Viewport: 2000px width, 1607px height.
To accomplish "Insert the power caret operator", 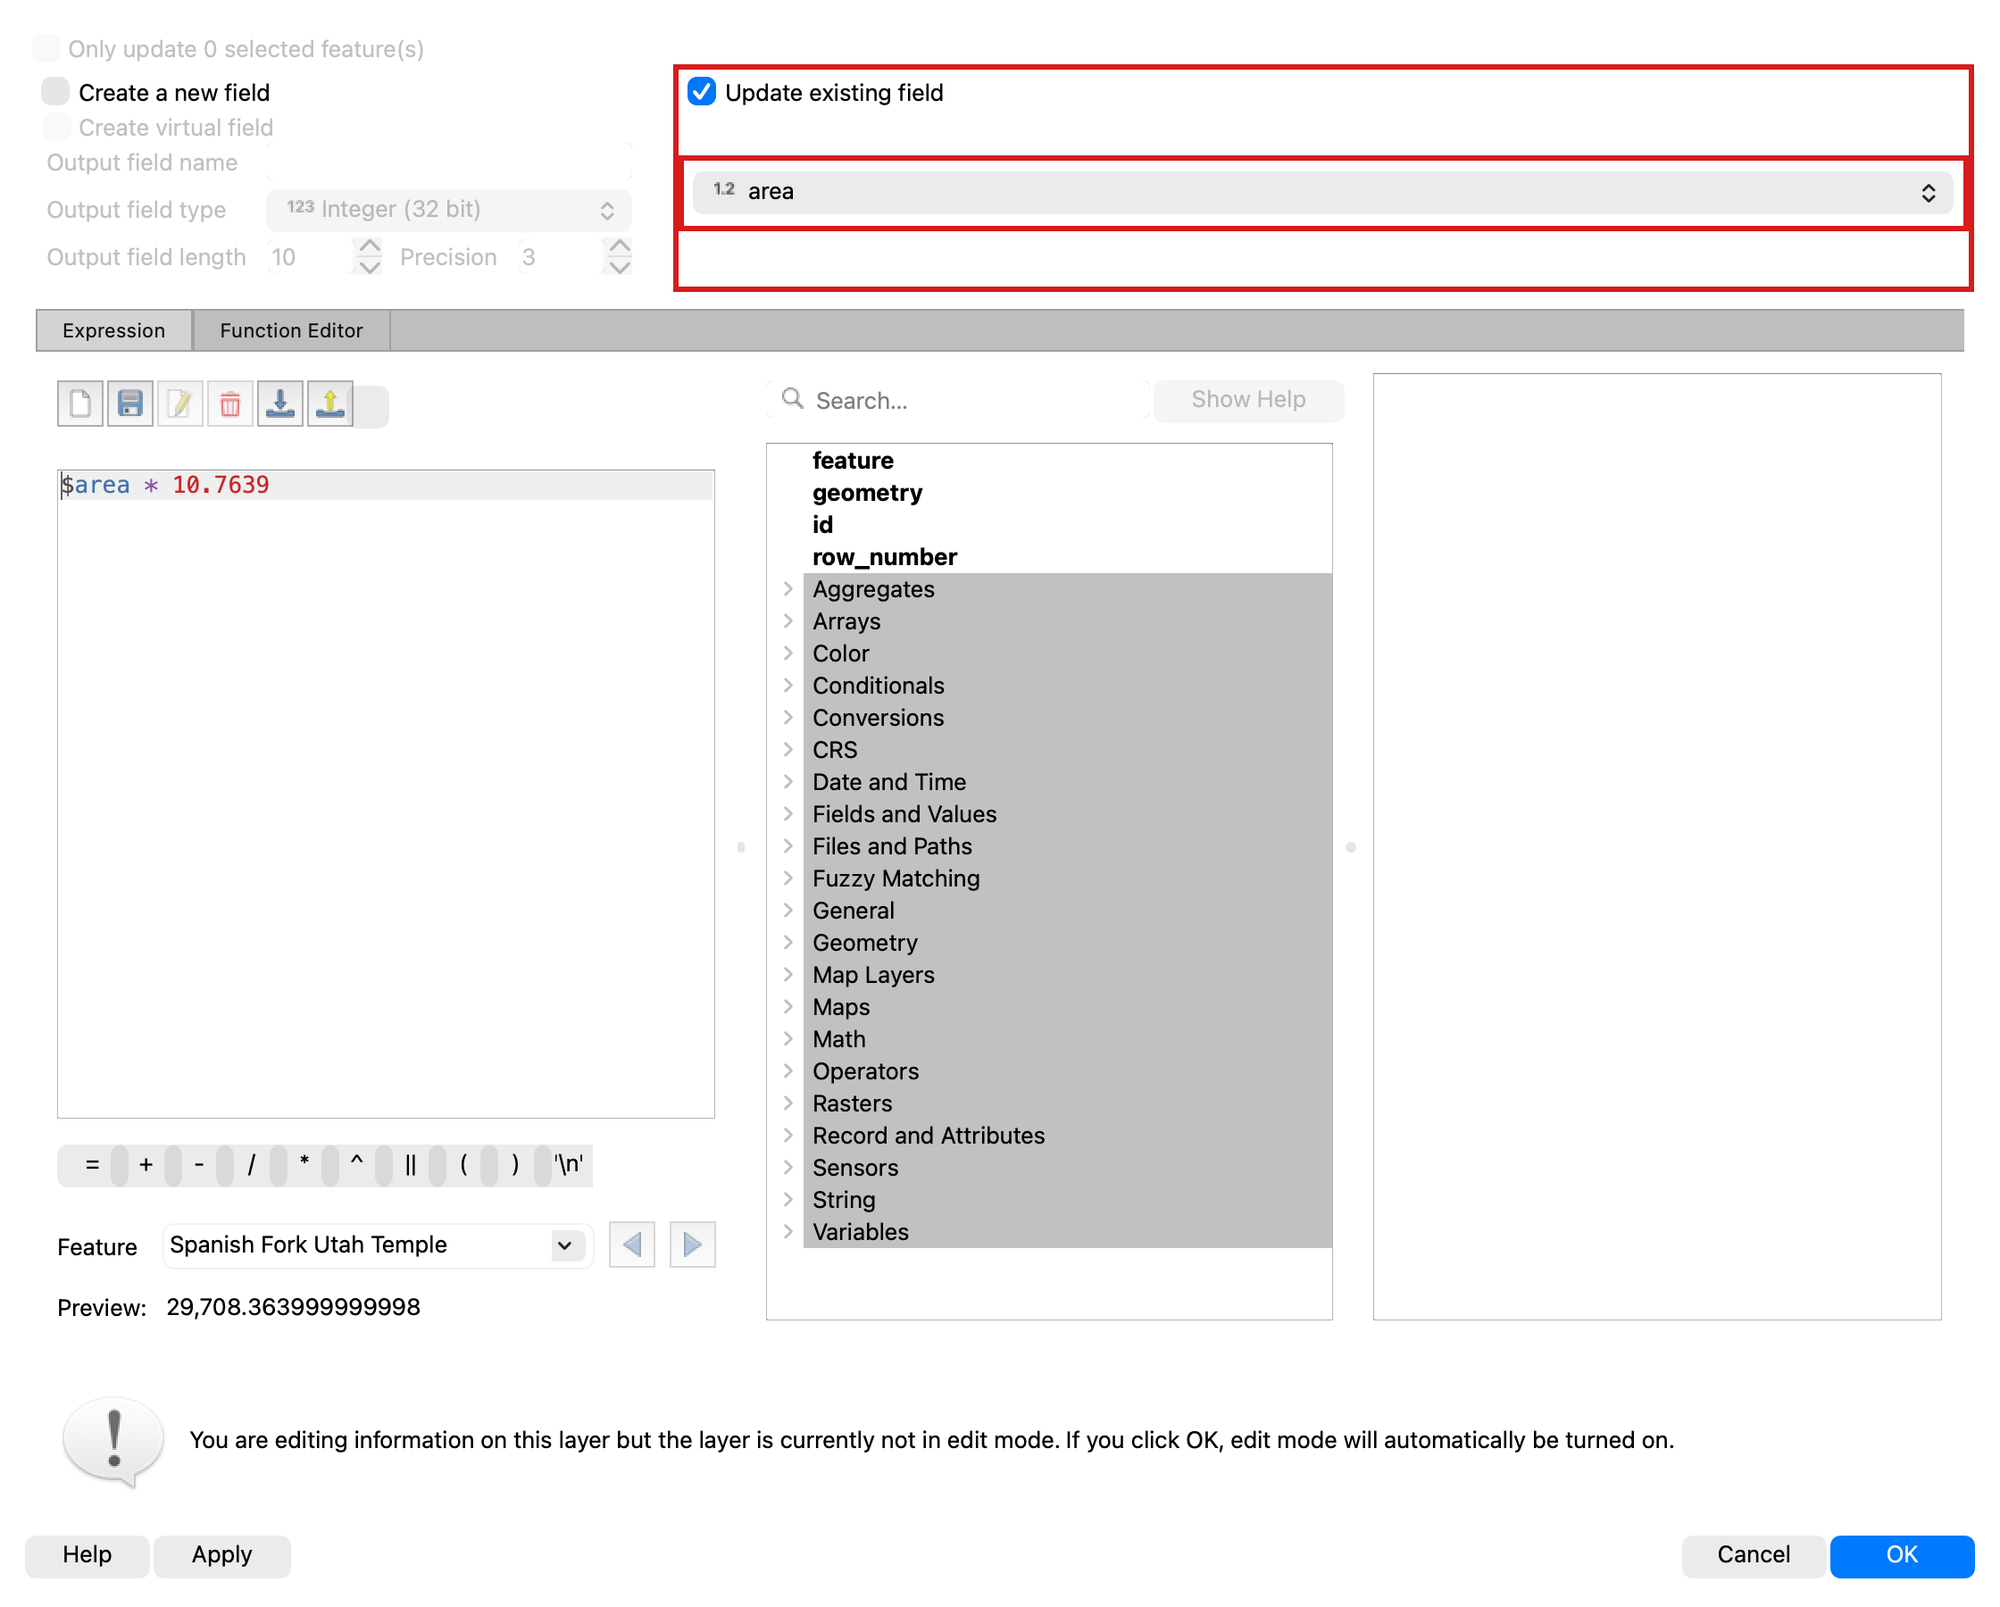I will 357,1164.
